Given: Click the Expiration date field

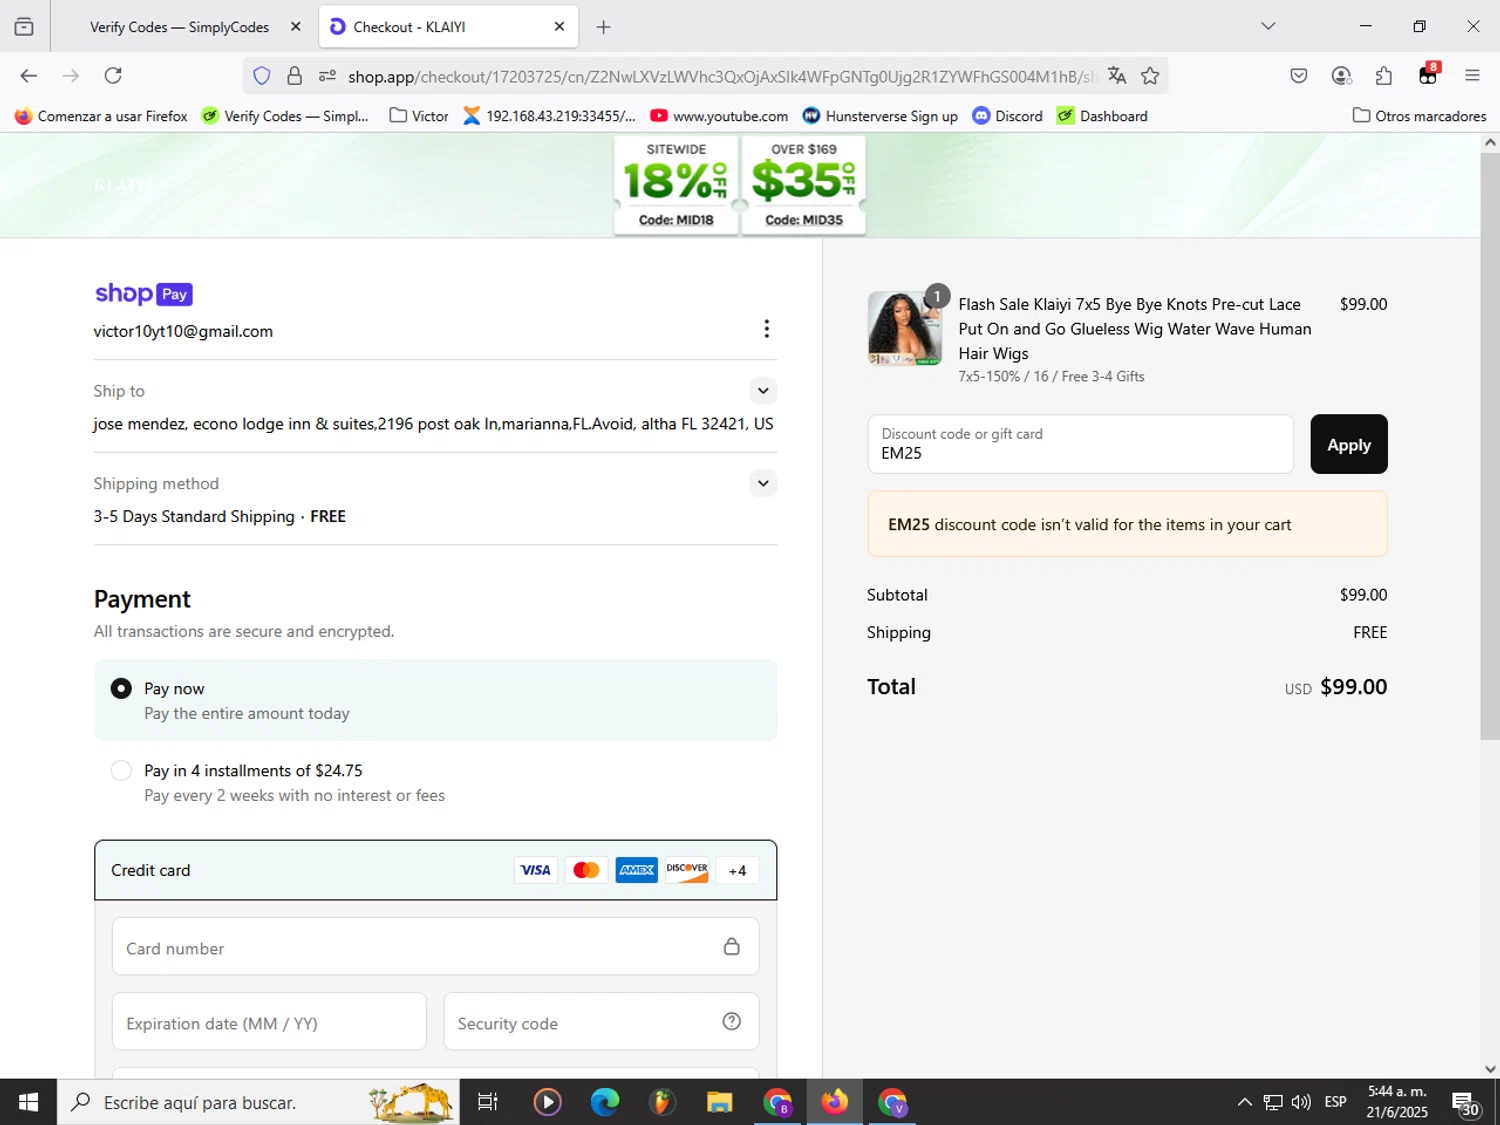Looking at the screenshot, I should [269, 1022].
